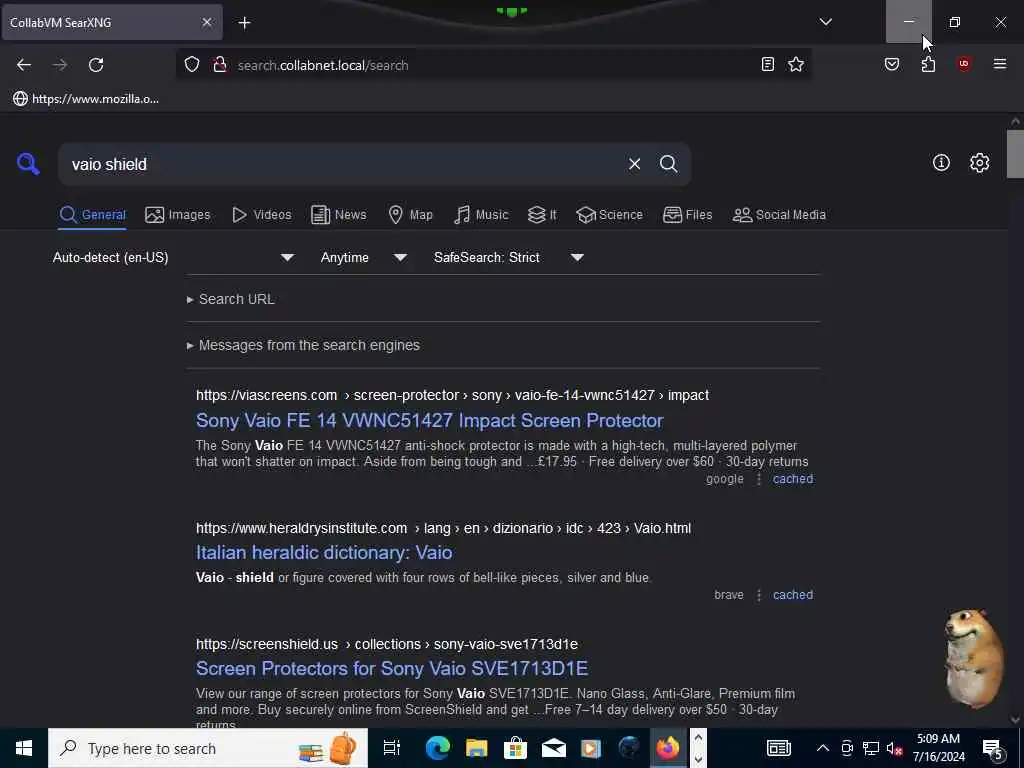The image size is (1024, 768).
Task: Click the insecure connection padlock icon
Action: [220, 65]
